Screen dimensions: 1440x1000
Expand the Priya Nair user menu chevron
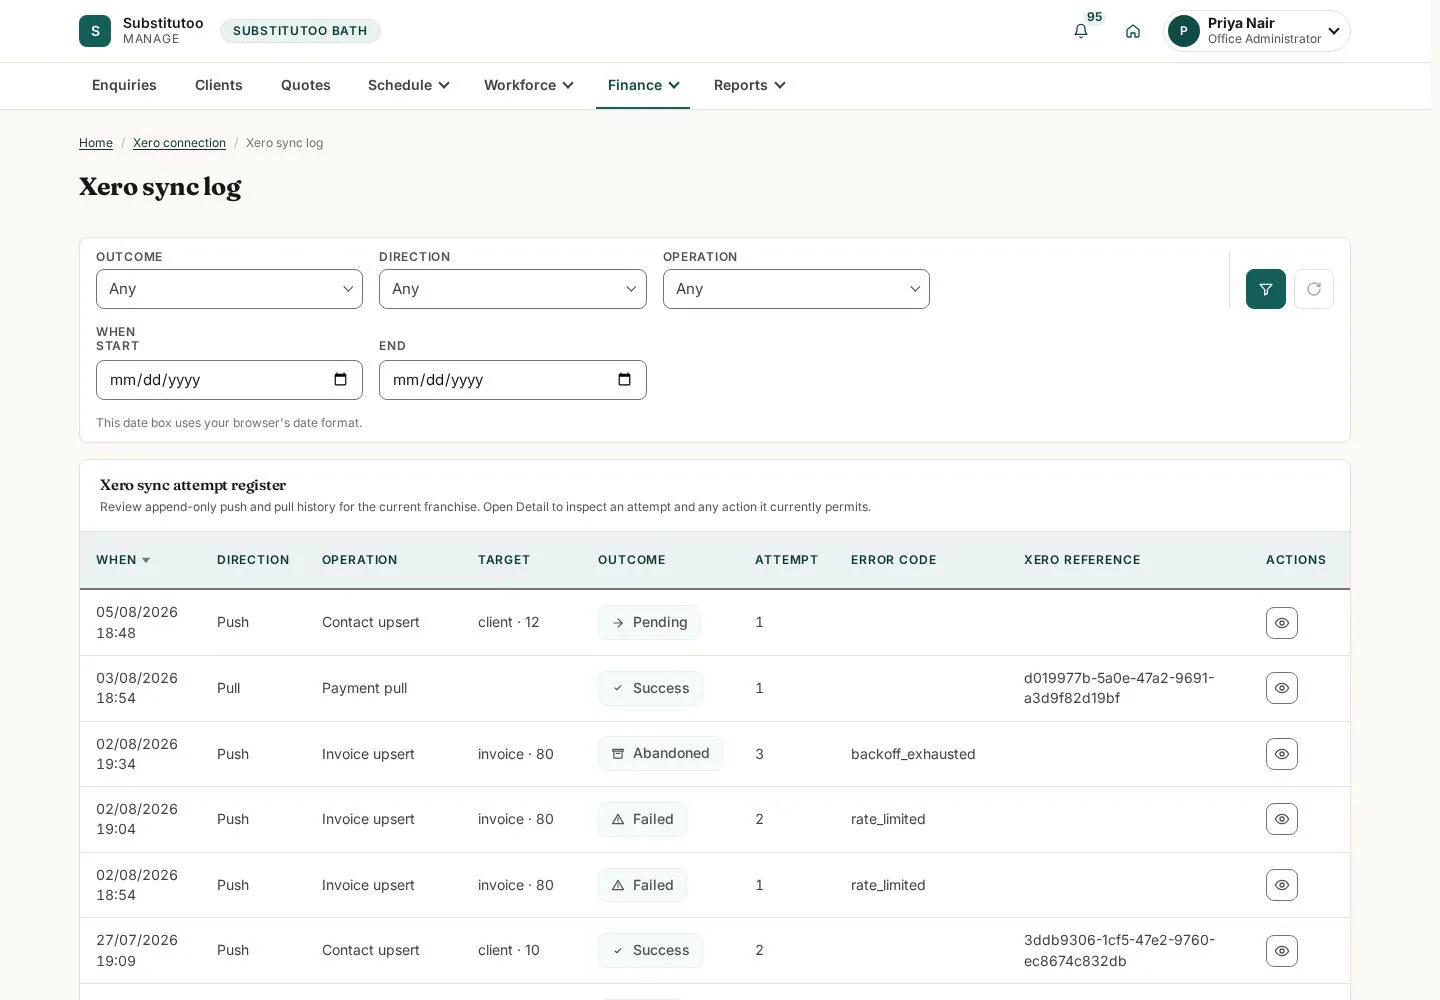(1333, 31)
